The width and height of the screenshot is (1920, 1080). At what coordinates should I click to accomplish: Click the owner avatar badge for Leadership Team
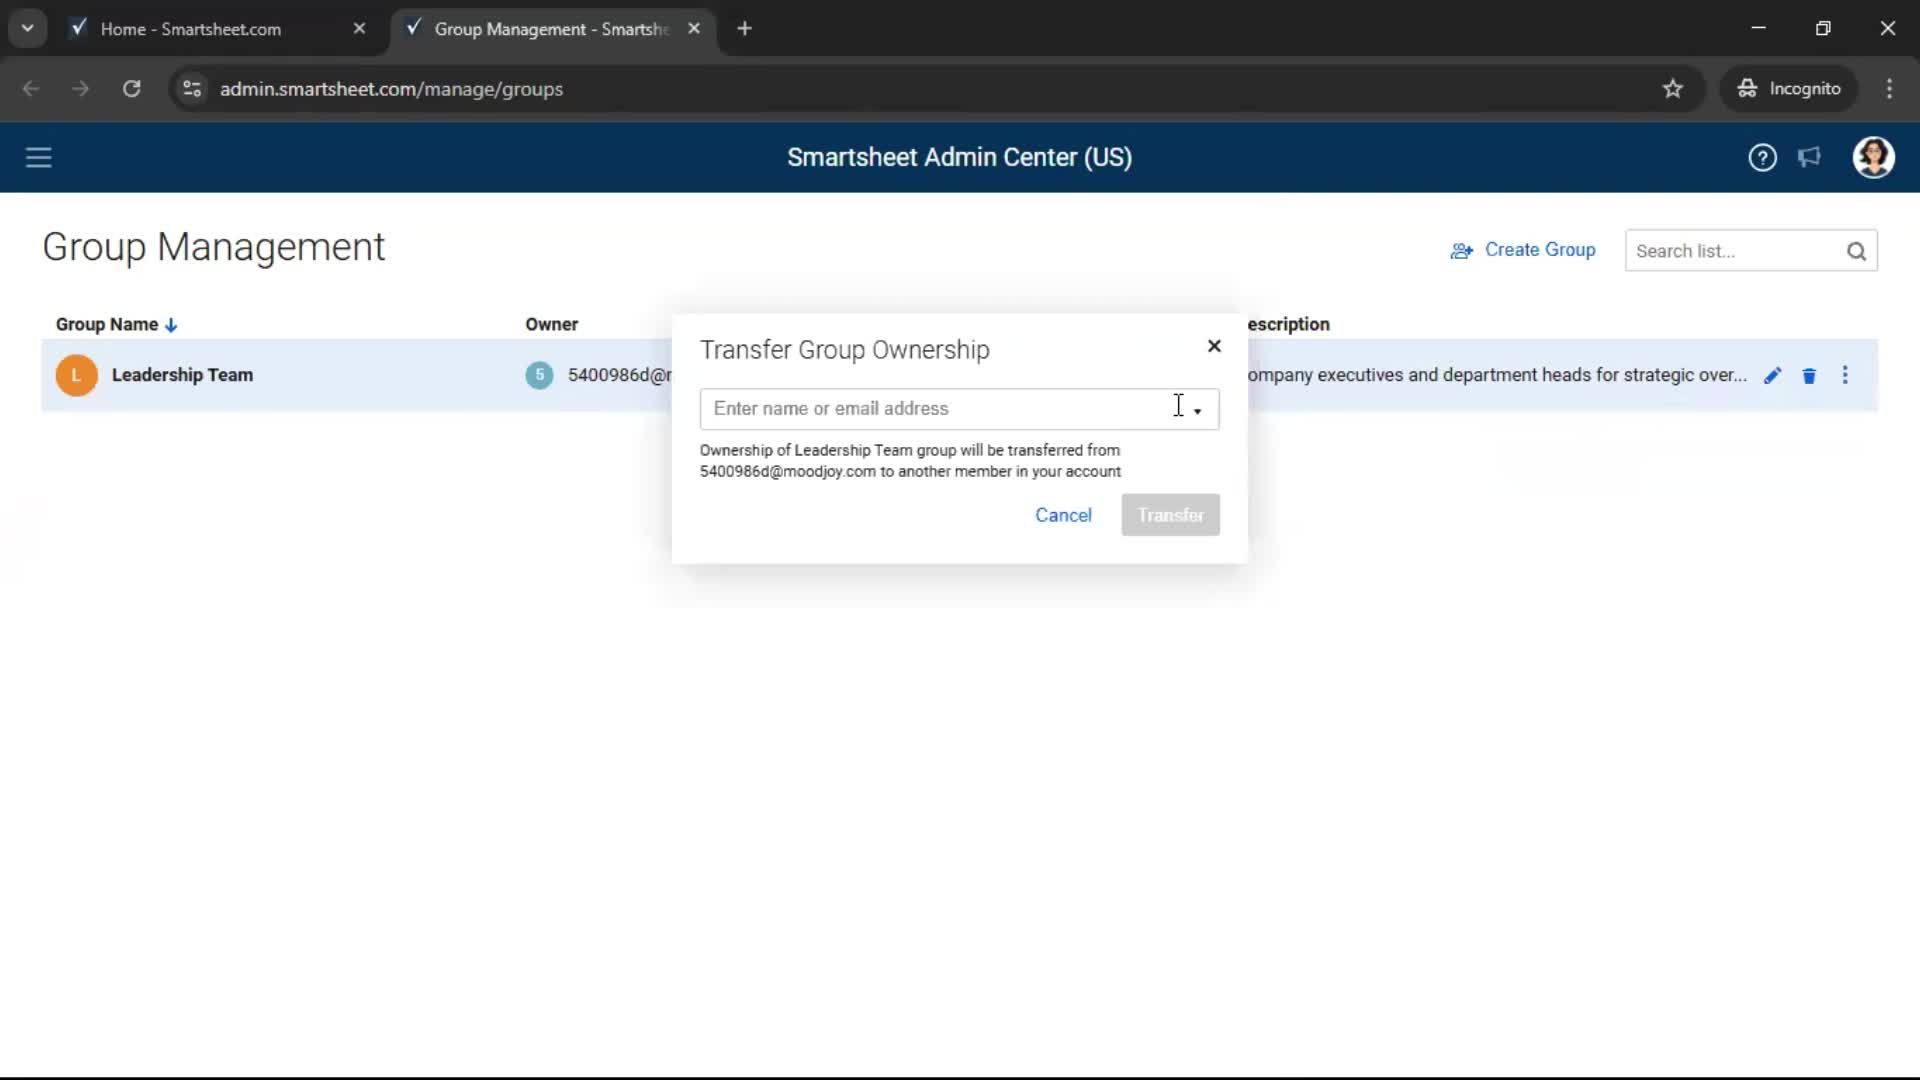click(539, 375)
